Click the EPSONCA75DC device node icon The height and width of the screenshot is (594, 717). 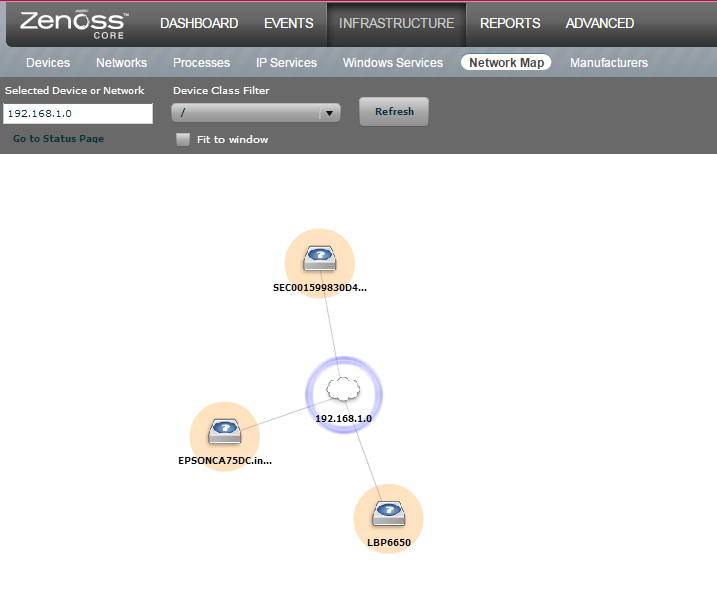coord(224,432)
